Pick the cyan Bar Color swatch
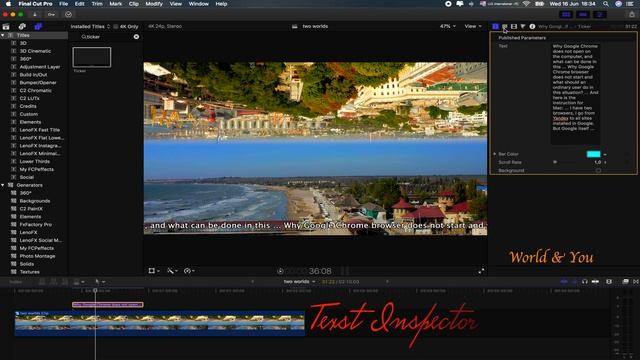The width and height of the screenshot is (640, 360). pos(593,154)
